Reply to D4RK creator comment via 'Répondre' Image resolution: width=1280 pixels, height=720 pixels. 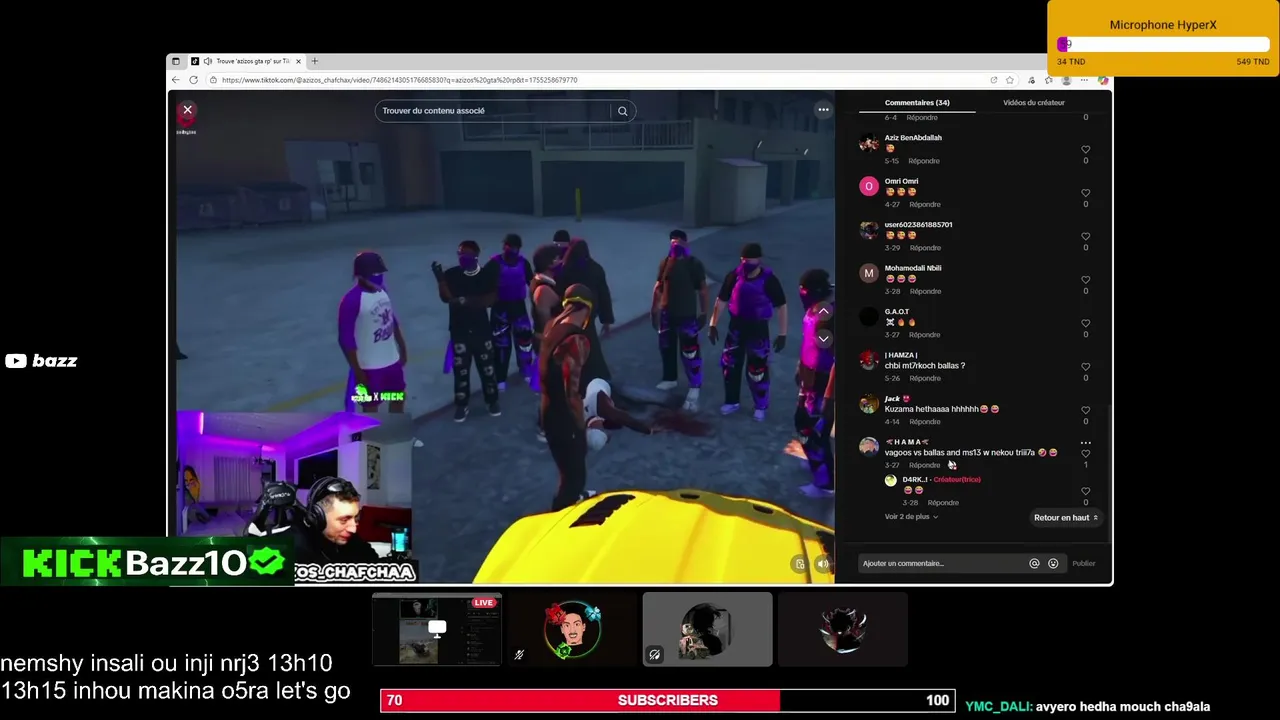click(942, 503)
